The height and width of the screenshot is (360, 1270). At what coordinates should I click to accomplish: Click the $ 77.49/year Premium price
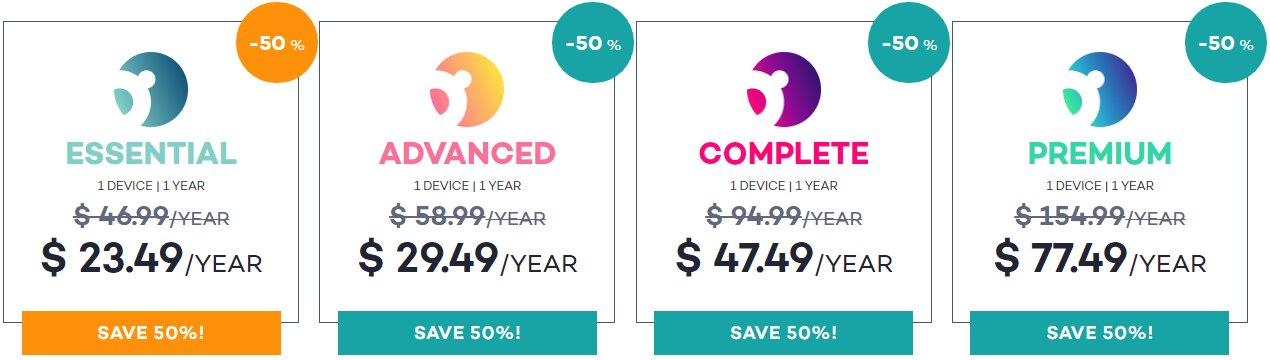click(1100, 258)
